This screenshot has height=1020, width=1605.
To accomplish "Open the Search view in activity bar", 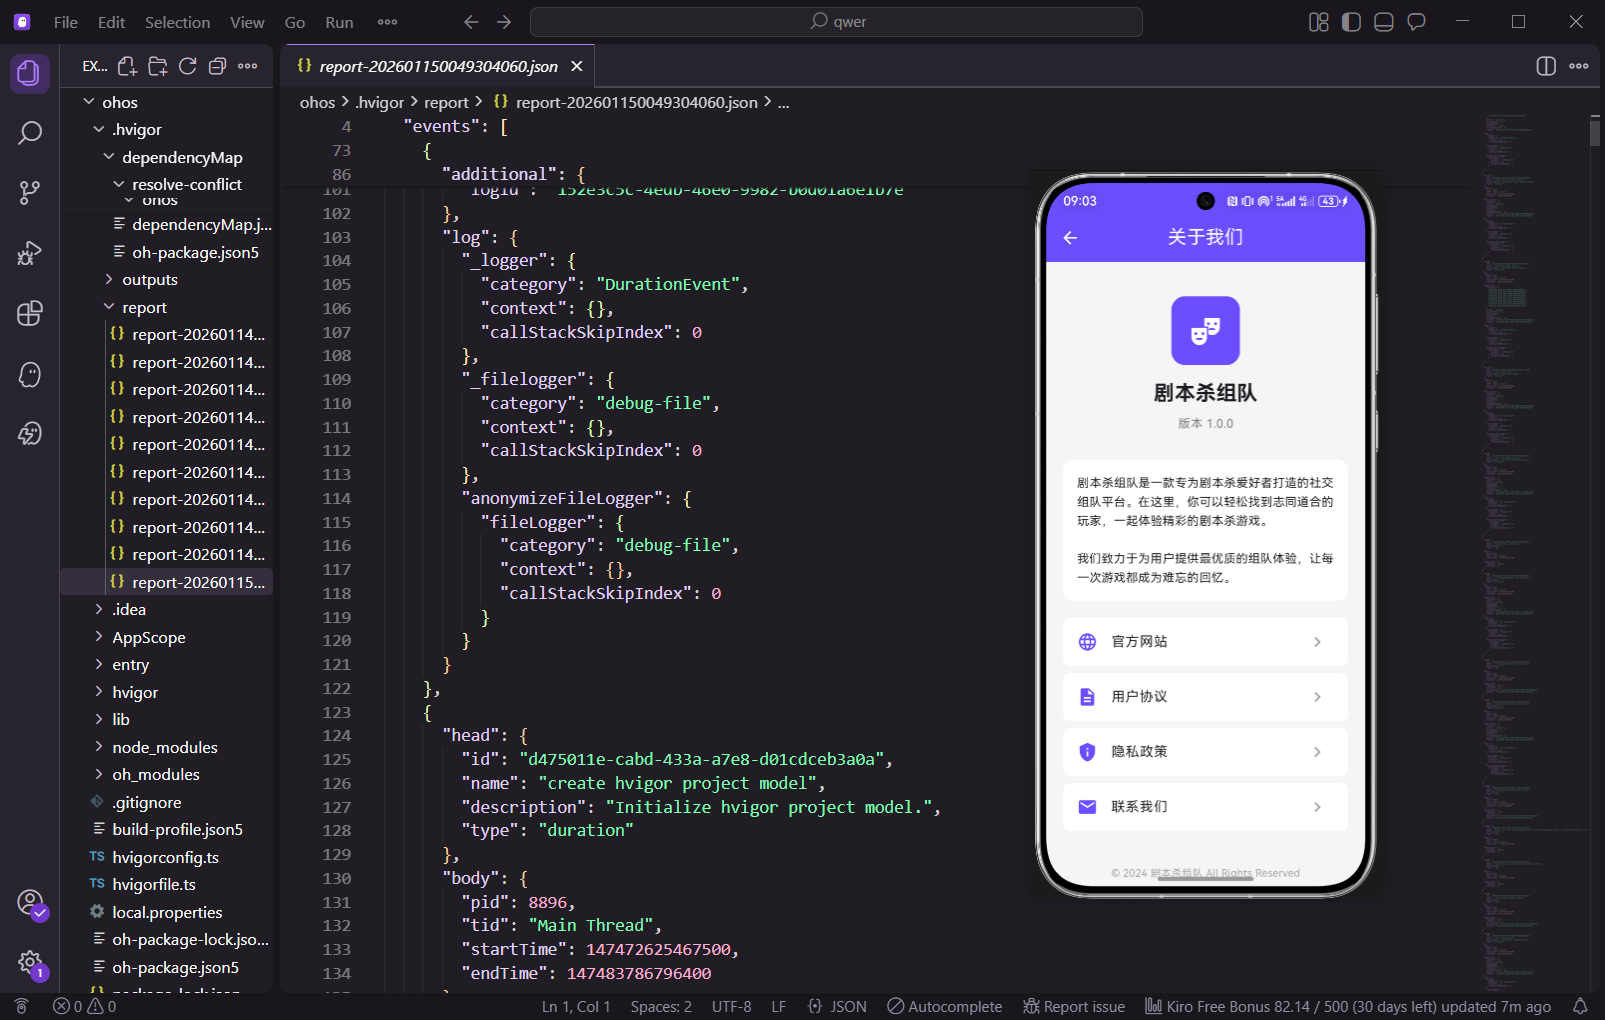I will 29,133.
